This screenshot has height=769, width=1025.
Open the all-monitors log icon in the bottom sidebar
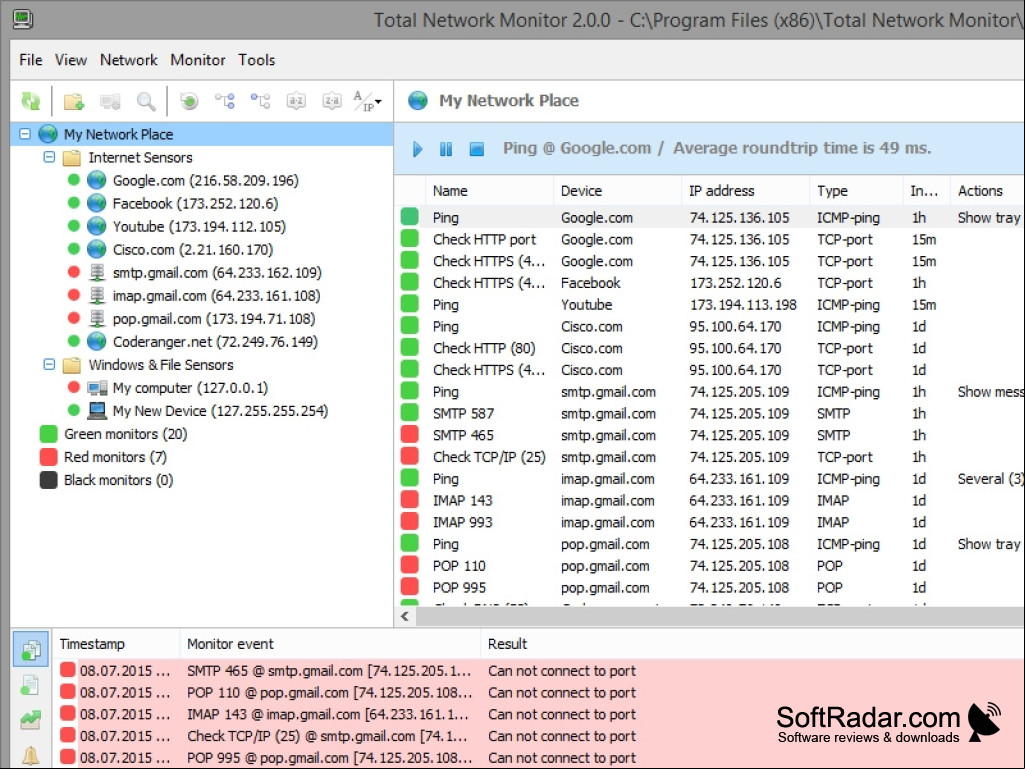pyautogui.click(x=31, y=649)
